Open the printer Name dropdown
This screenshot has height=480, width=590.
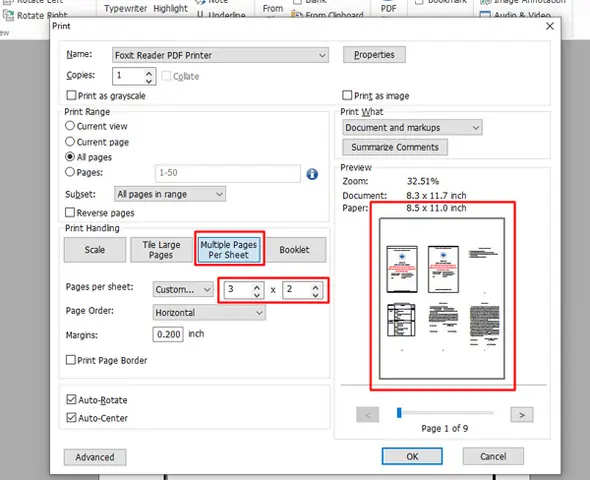coord(220,55)
